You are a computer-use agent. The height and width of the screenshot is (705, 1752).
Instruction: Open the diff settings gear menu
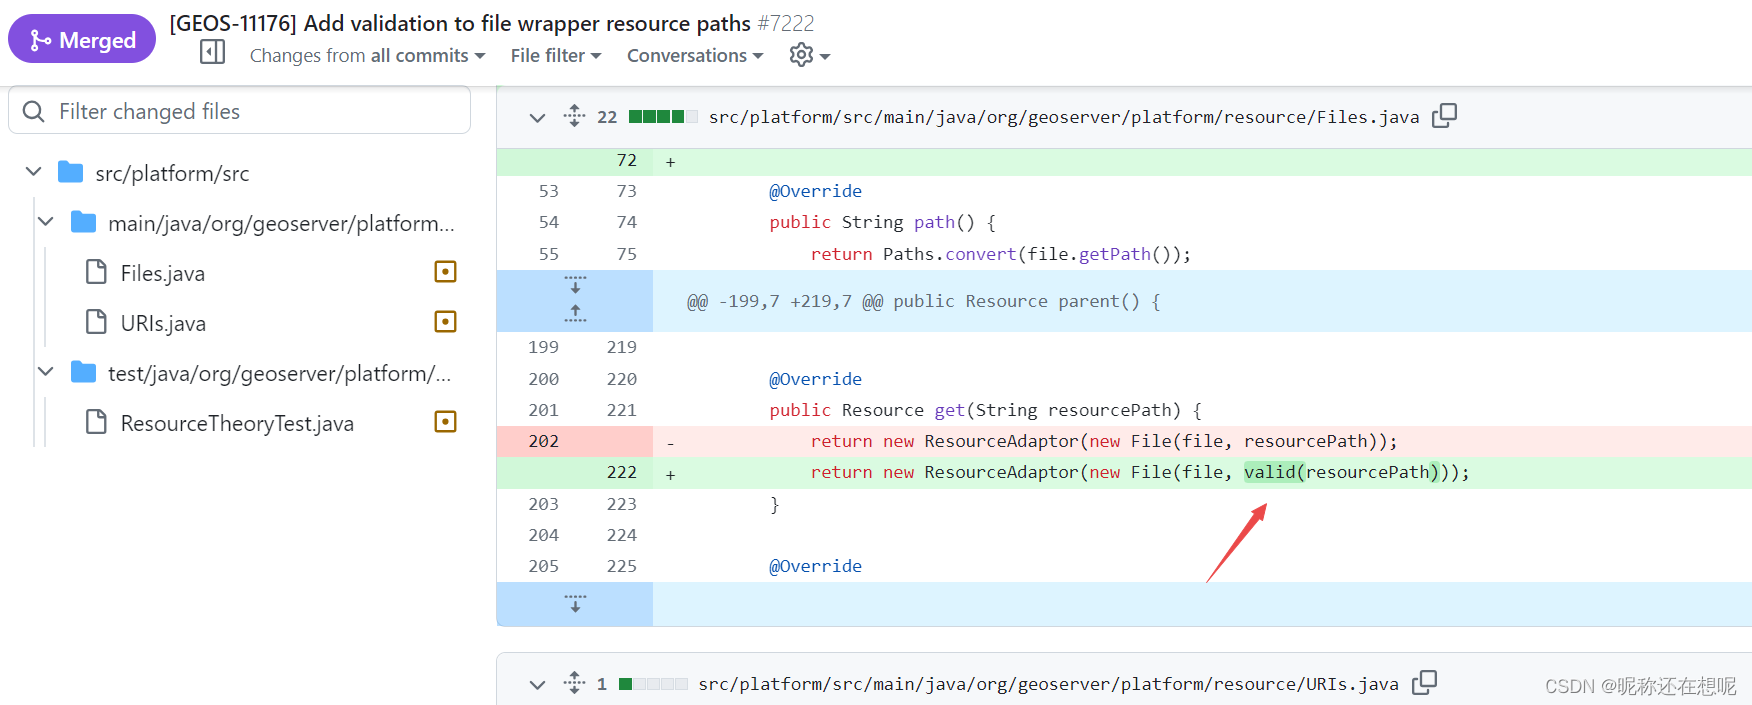coord(809,55)
